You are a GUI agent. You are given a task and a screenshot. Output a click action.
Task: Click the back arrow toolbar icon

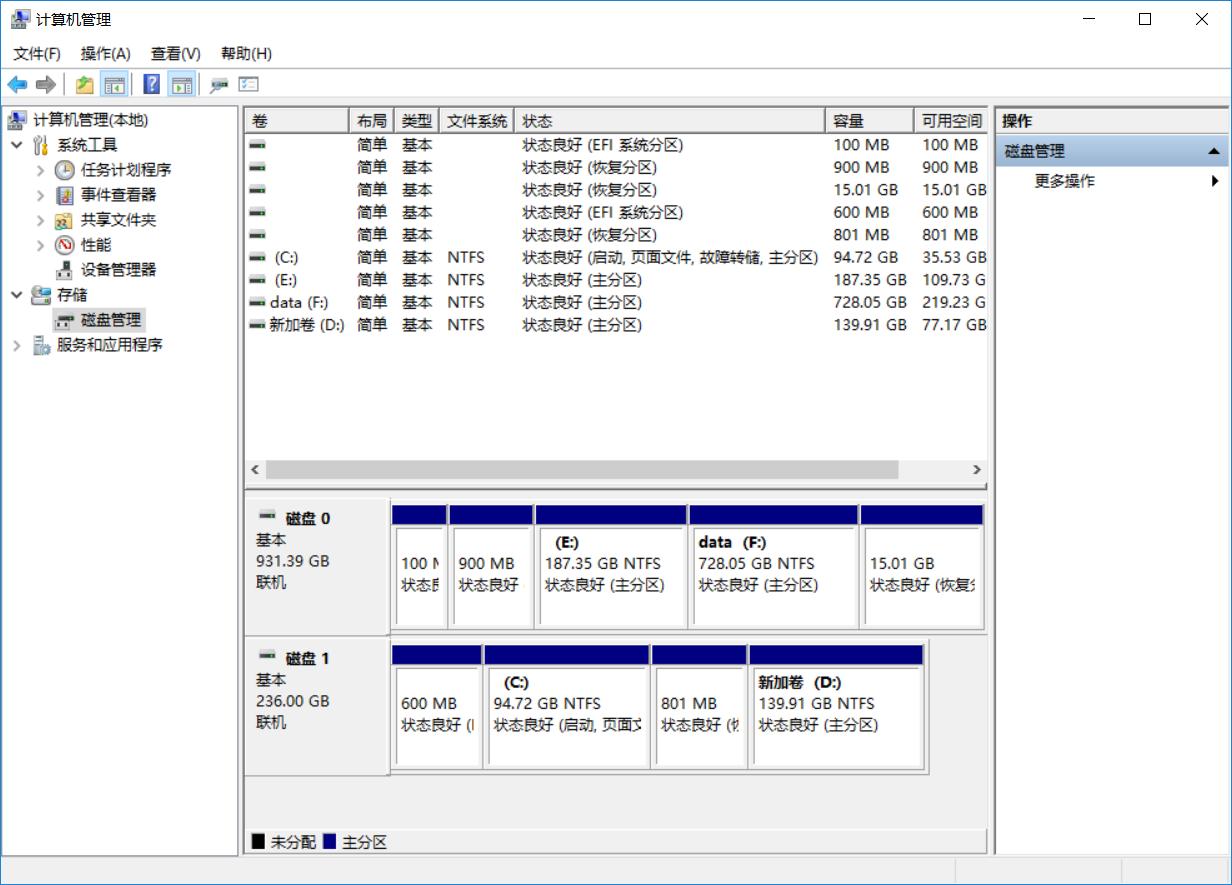click(17, 85)
